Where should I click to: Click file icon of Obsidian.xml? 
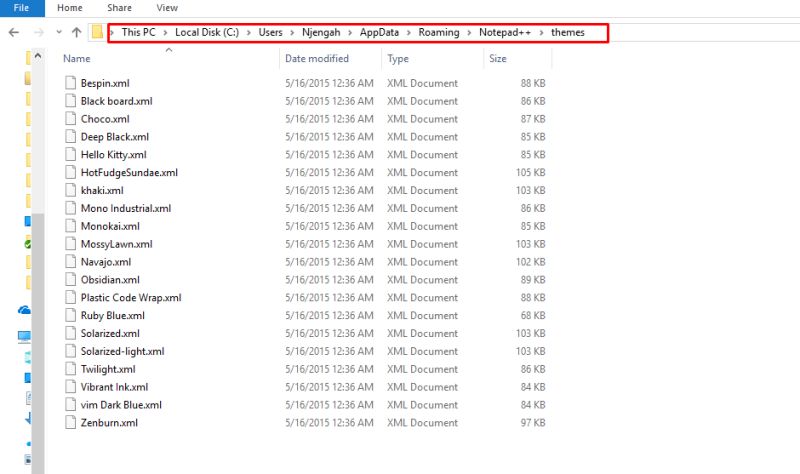pyautogui.click(x=70, y=279)
